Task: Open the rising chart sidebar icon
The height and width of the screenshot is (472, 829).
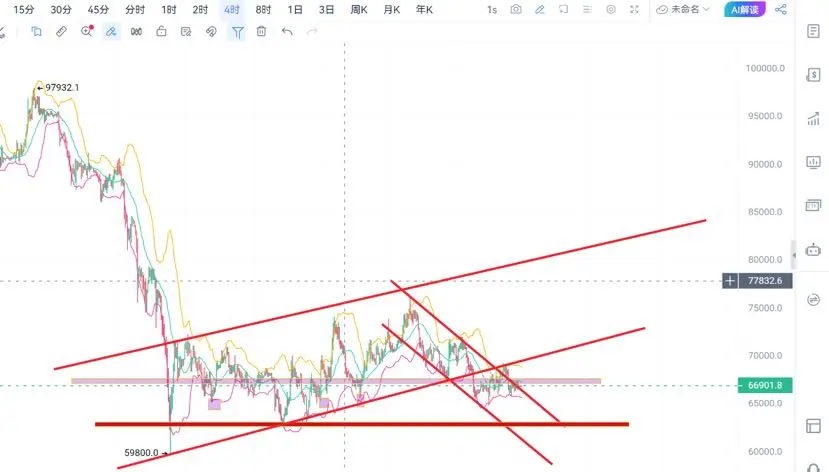Action: point(814,119)
